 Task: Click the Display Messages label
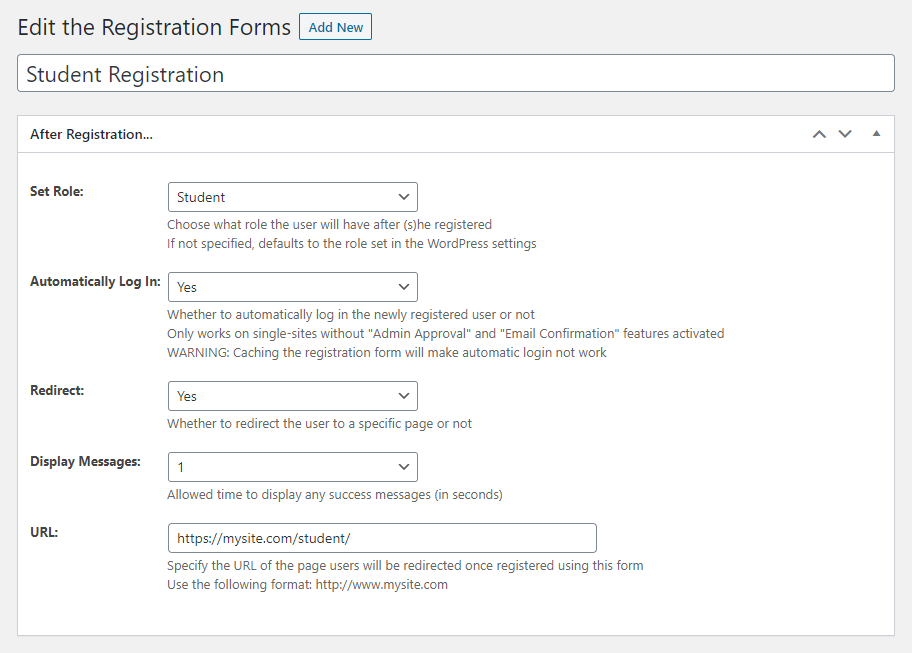[x=86, y=462]
